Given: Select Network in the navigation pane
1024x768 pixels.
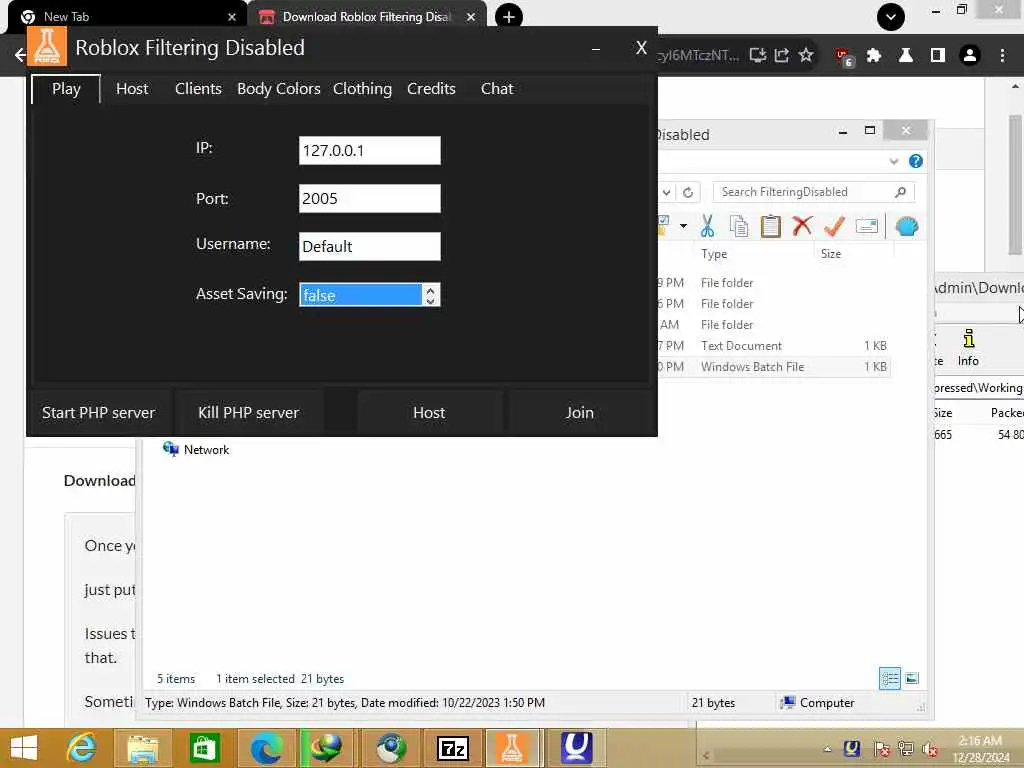Looking at the screenshot, I should click(197, 449).
